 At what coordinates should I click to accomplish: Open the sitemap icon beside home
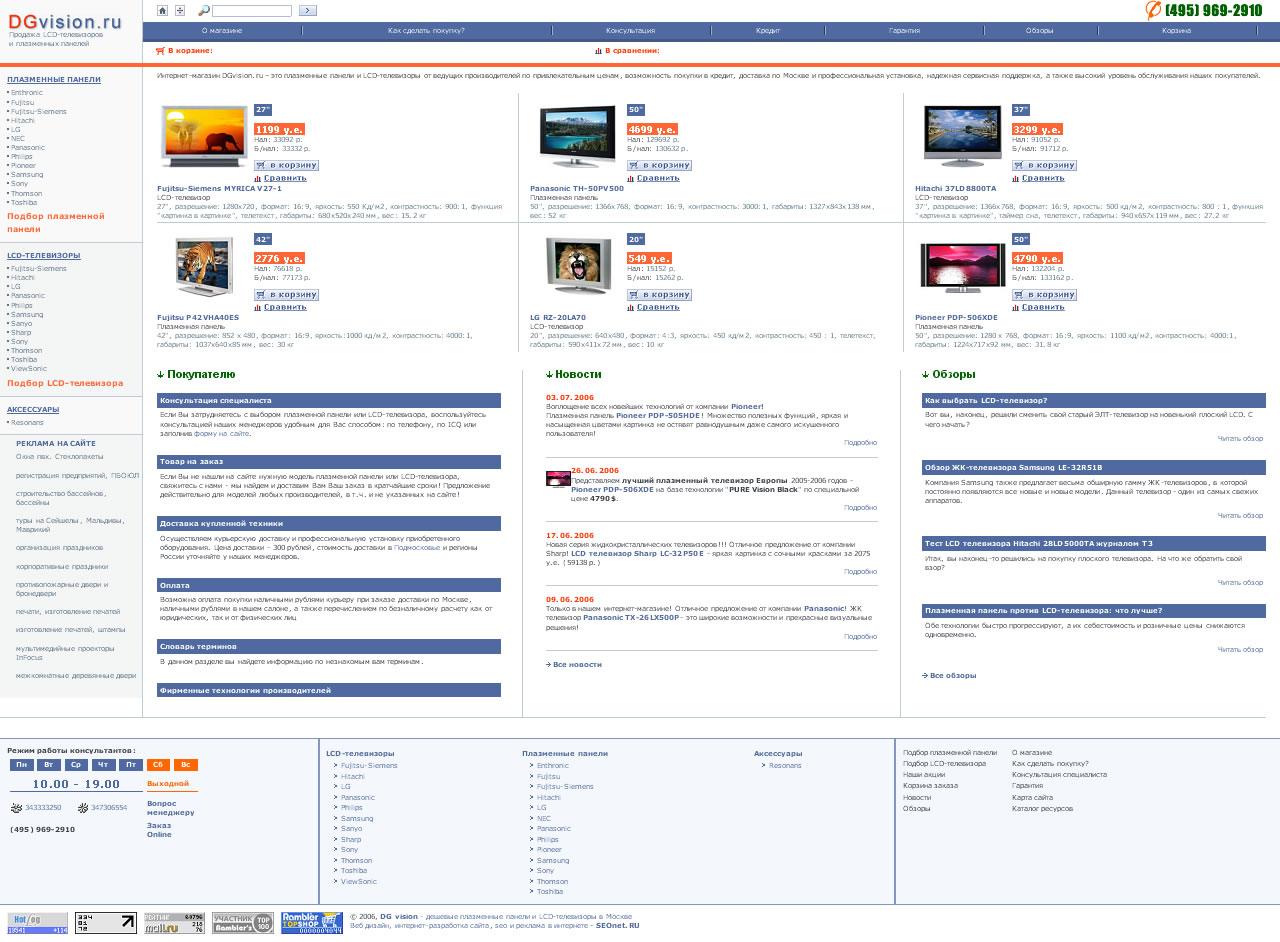180,10
